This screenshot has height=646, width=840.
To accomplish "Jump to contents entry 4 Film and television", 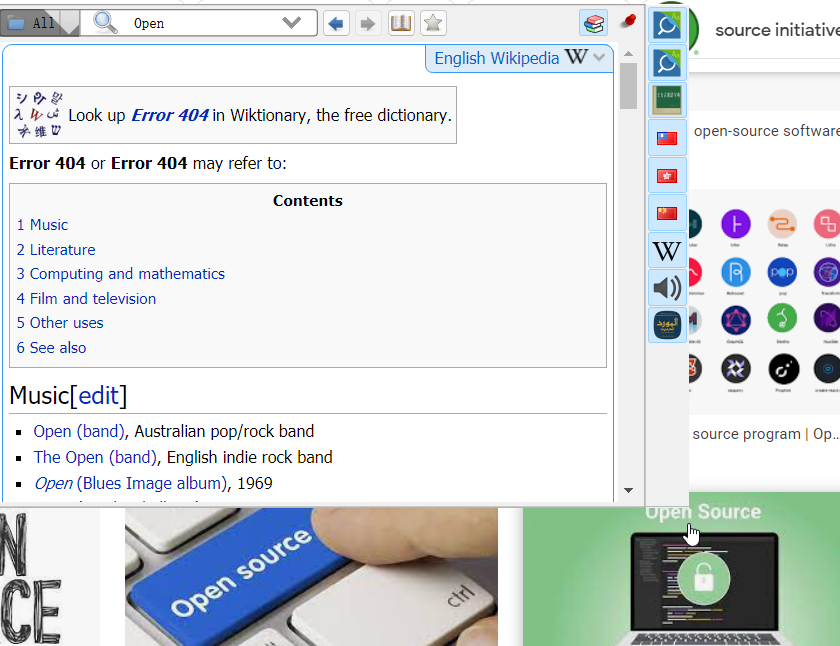I will click(x=86, y=298).
